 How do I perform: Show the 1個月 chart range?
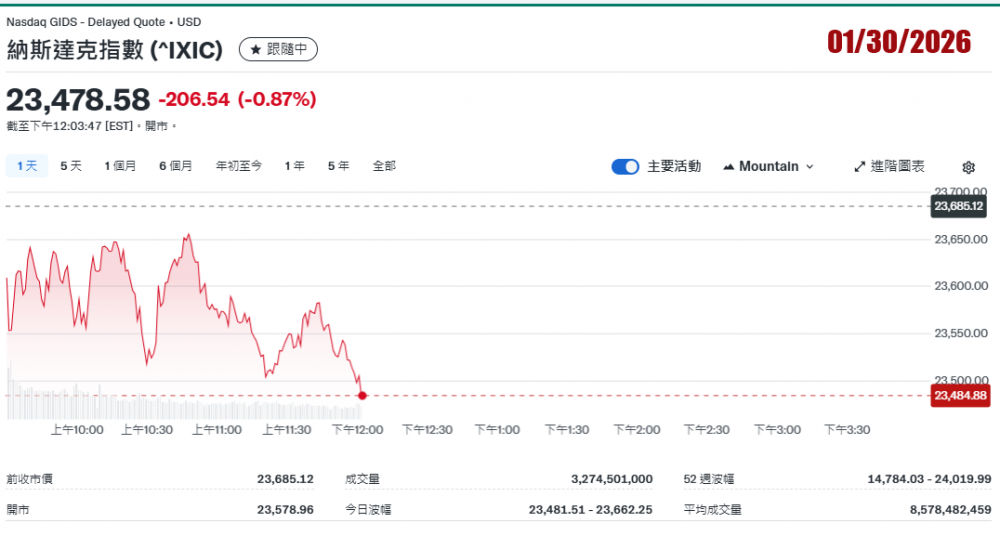click(120, 166)
